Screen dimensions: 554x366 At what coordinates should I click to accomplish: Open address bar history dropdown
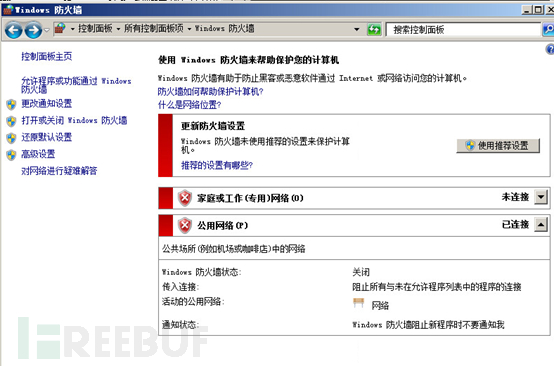point(356,29)
